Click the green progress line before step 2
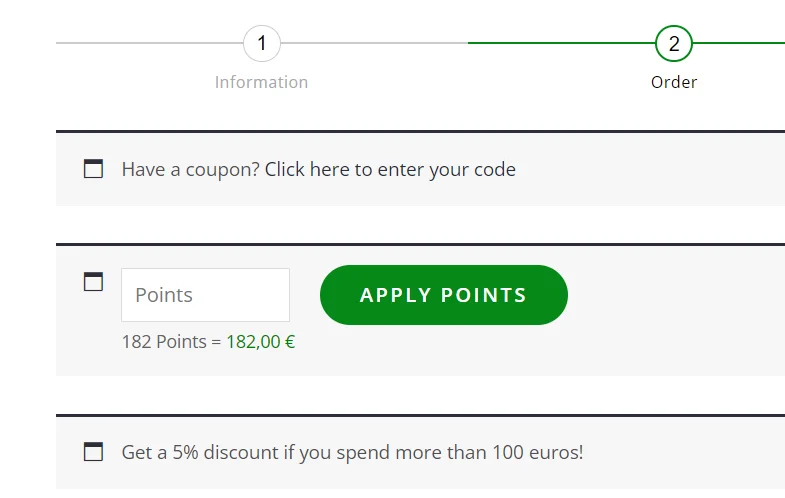 point(561,43)
